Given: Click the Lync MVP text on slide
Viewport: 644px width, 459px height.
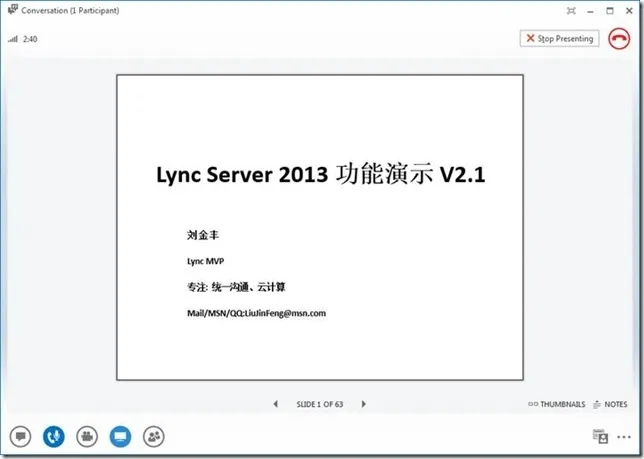Looking at the screenshot, I should point(205,261).
